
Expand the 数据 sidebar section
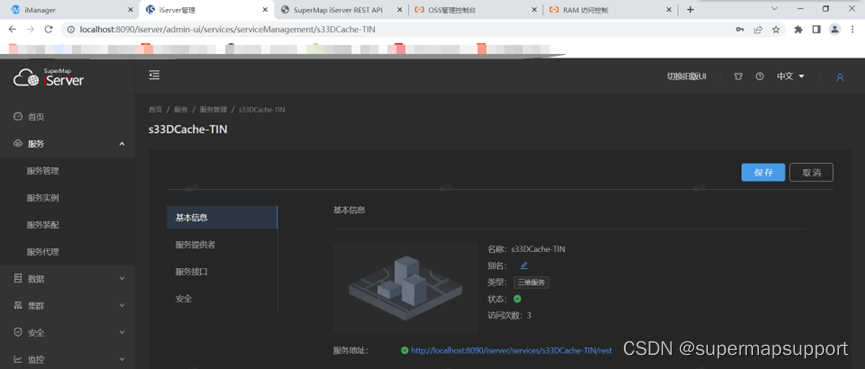(67, 279)
